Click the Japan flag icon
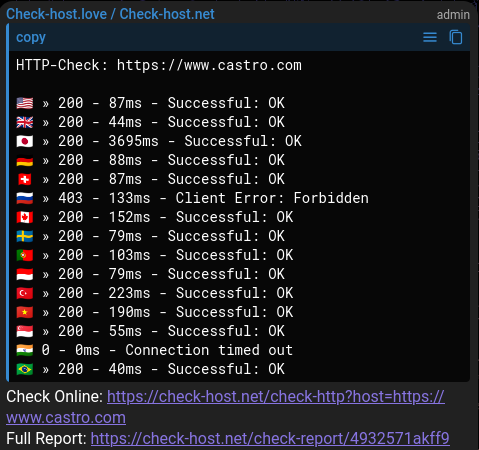The width and height of the screenshot is (479, 450). pos(25,141)
